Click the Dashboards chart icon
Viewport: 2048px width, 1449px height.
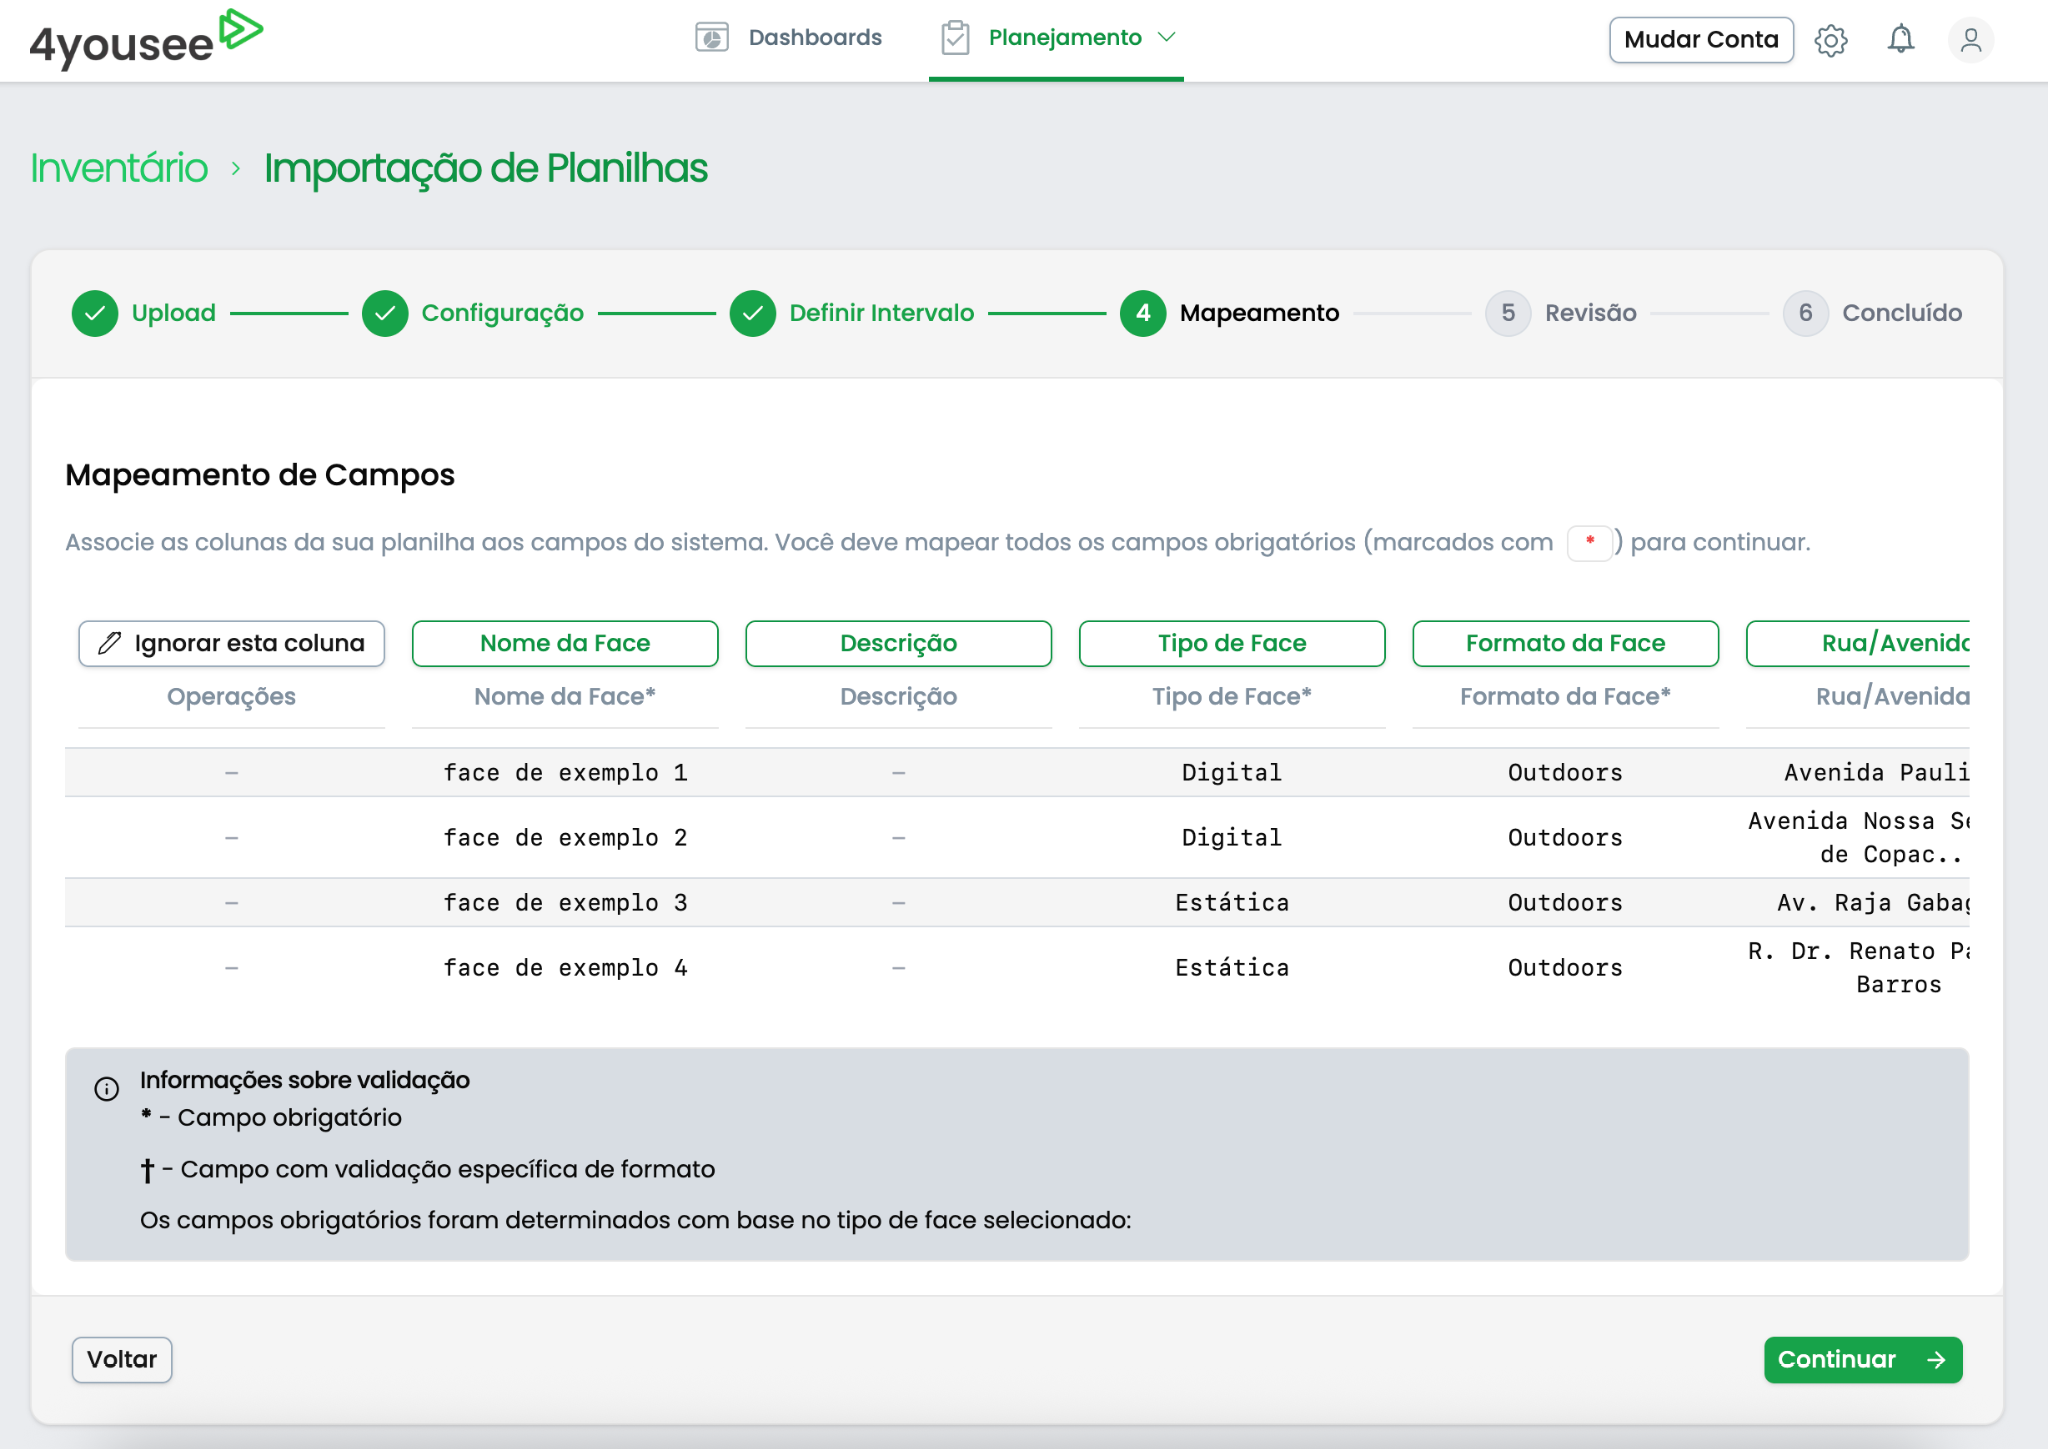click(x=711, y=38)
